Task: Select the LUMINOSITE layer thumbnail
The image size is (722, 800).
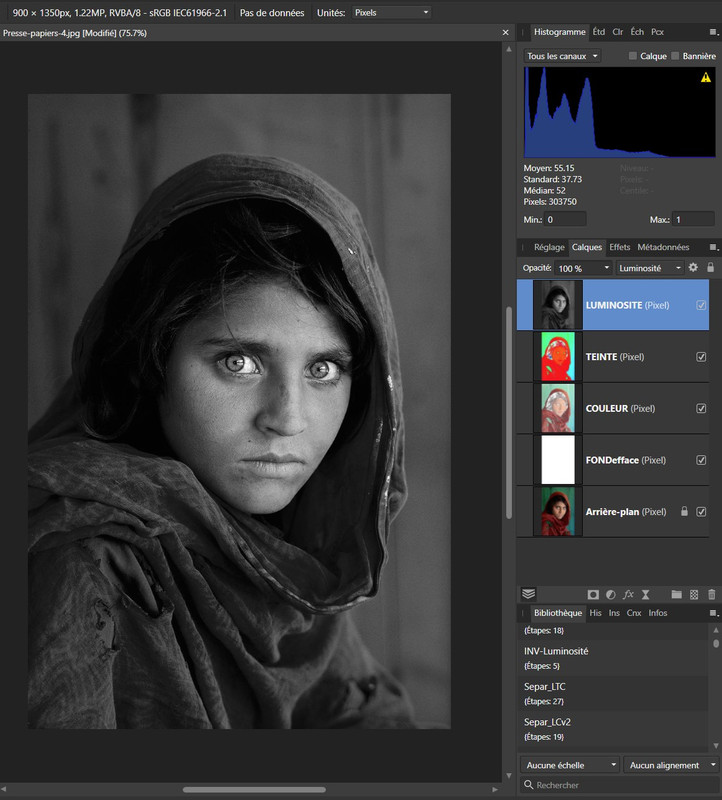Action: click(x=558, y=305)
